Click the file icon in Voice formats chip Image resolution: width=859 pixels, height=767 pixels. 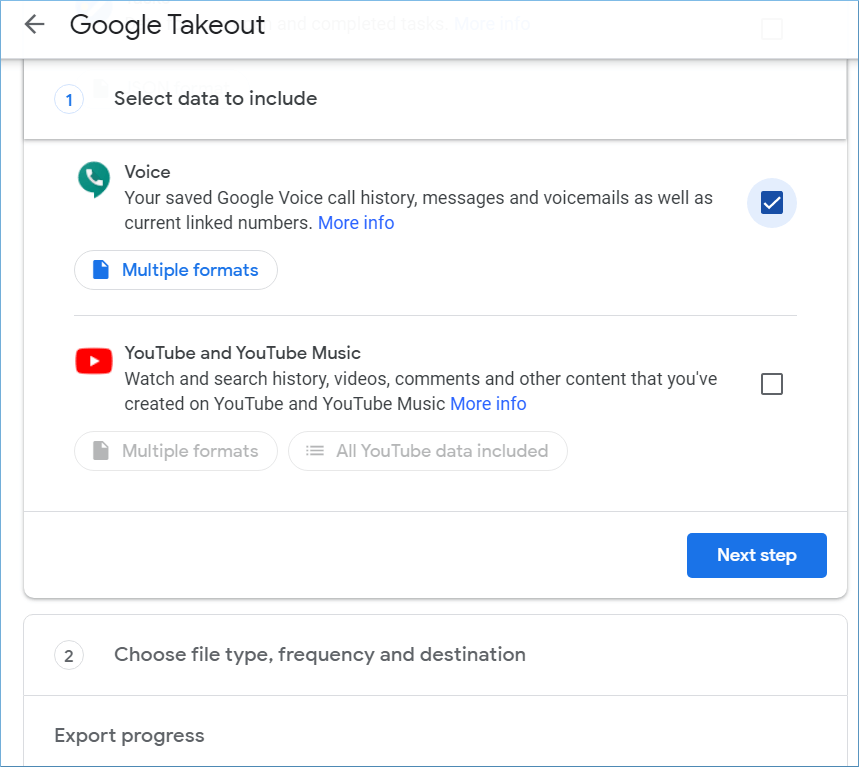(101, 270)
